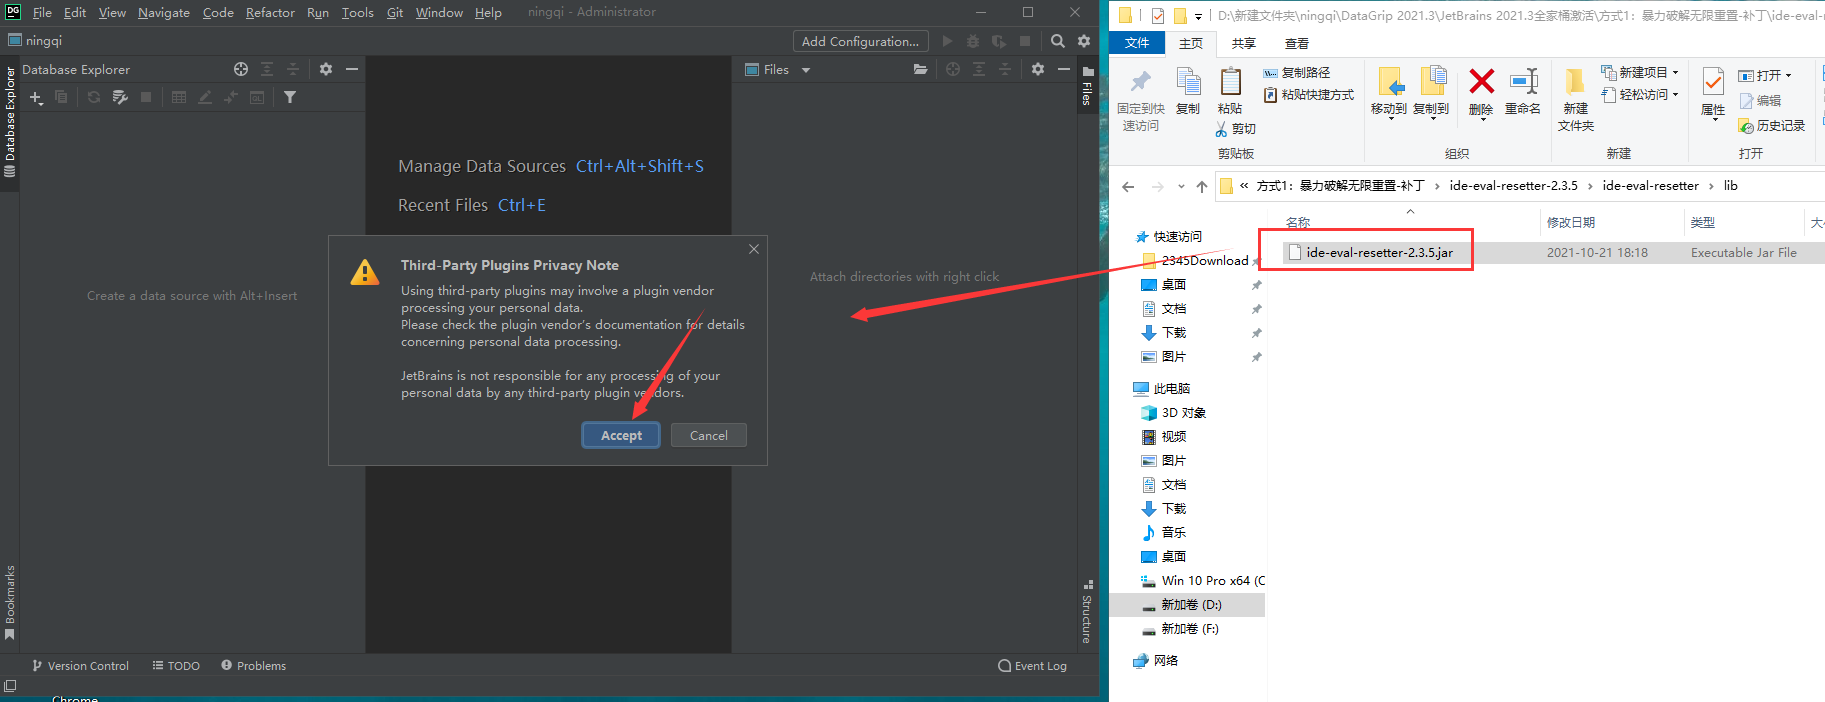Click the Search Everywhere magnifier icon
The height and width of the screenshot is (702, 1825).
pos(1057,41)
